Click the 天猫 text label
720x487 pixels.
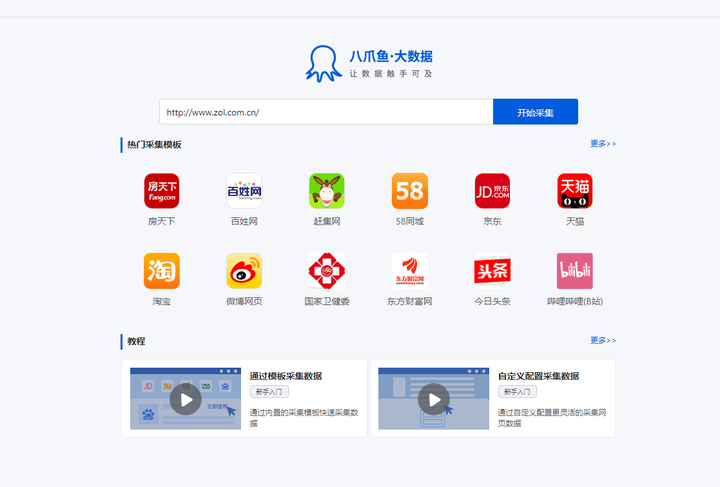click(575, 221)
